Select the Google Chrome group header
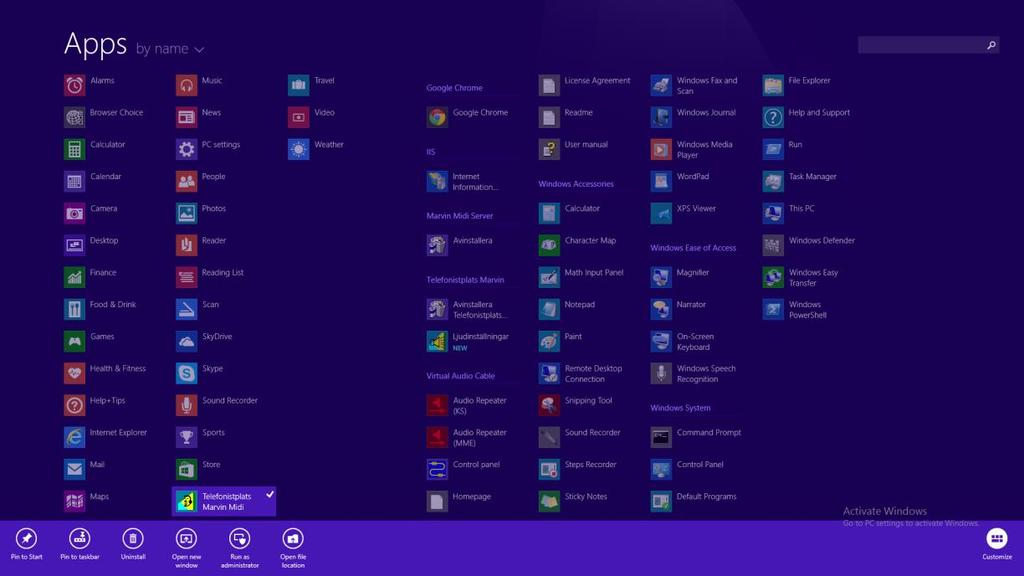 click(455, 88)
